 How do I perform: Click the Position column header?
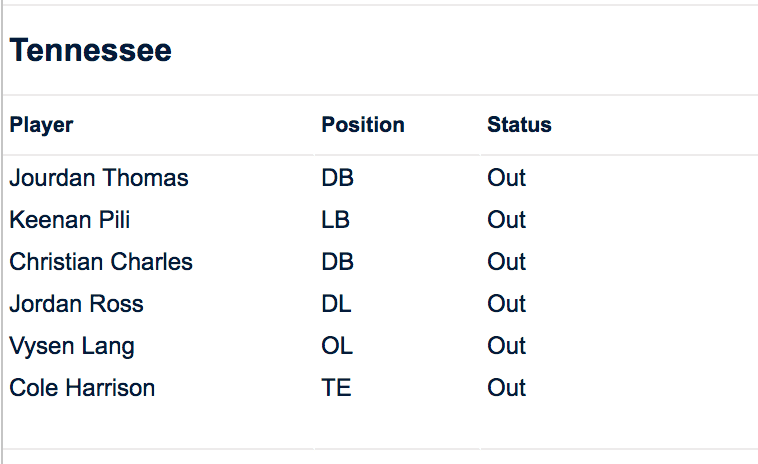(362, 125)
